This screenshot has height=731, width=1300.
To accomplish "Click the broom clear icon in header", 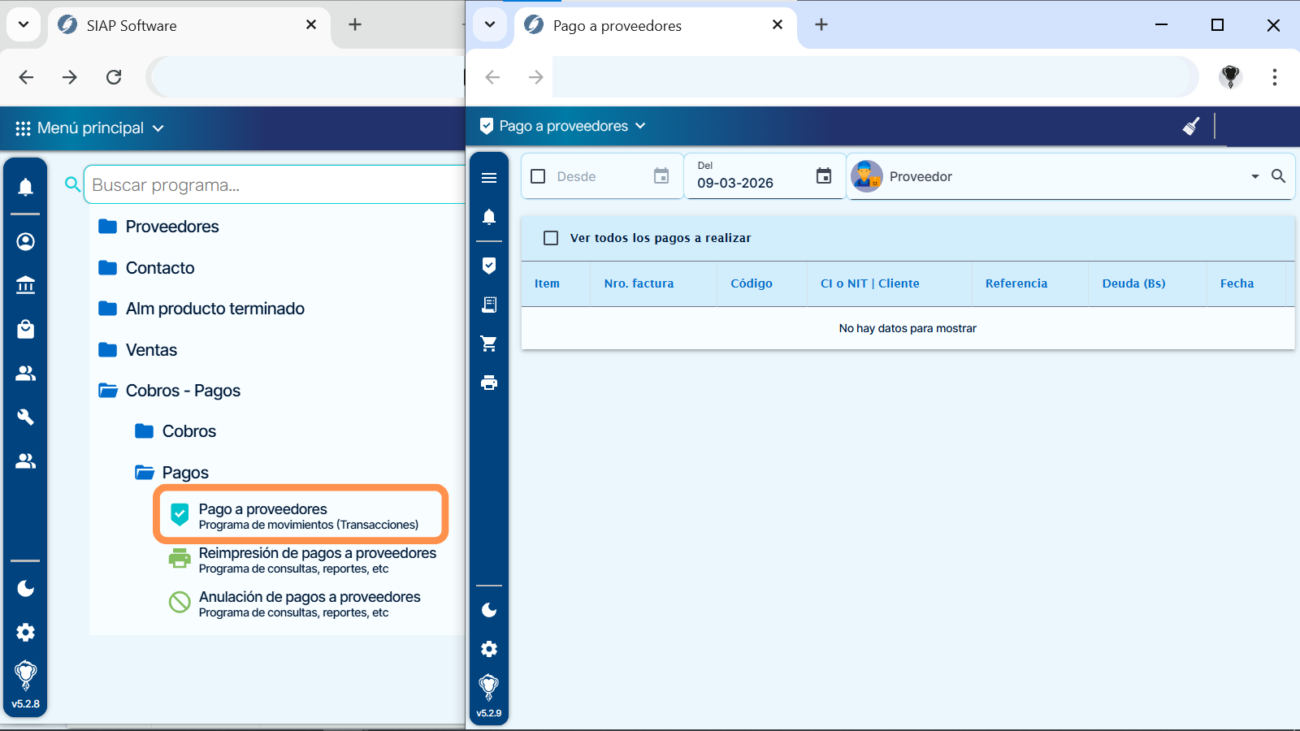I will point(1190,126).
